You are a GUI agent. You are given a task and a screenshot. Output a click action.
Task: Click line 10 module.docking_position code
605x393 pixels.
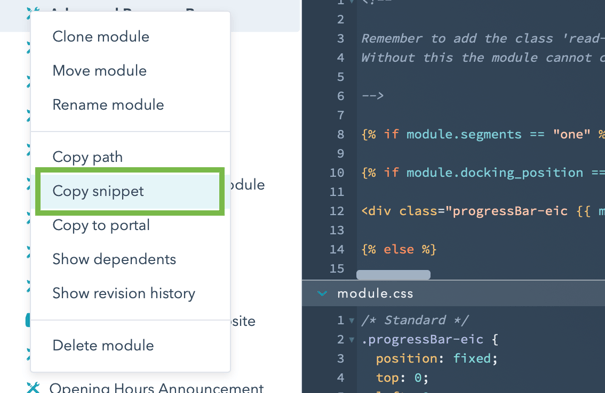pos(482,172)
